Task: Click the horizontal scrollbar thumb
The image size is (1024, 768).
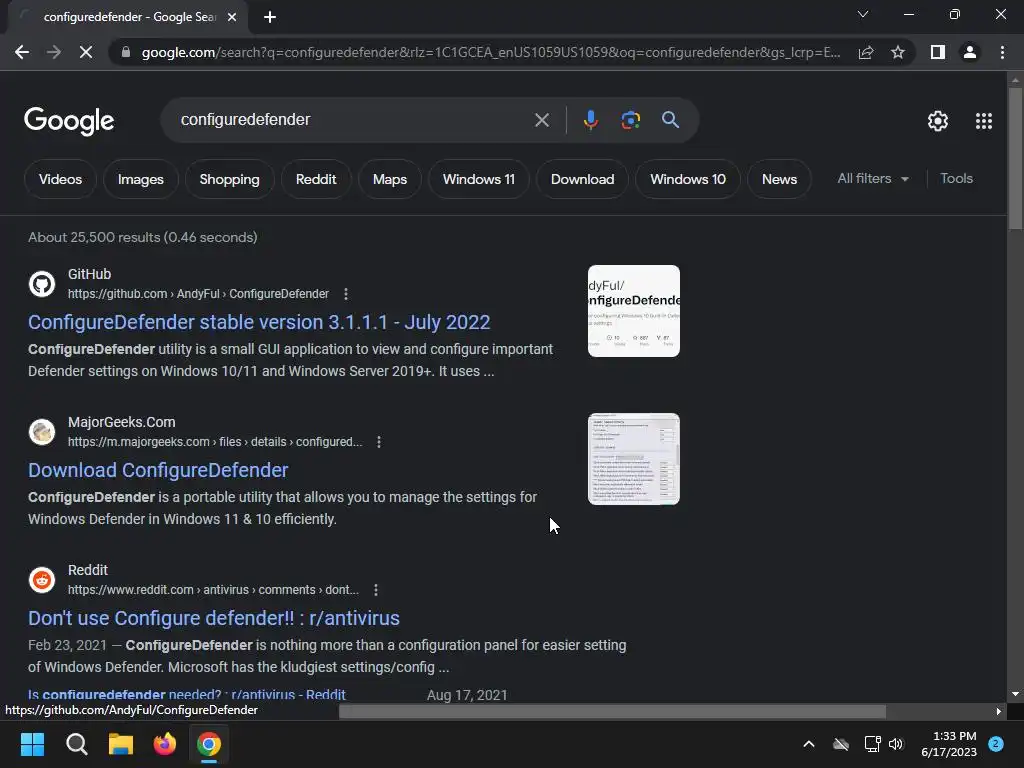Action: pos(612,711)
